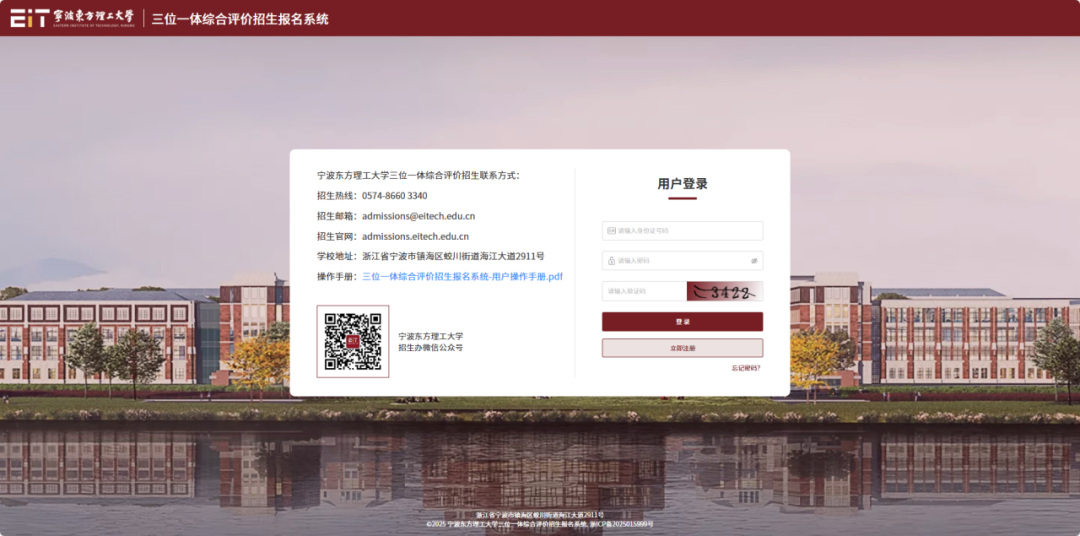Click the 招生办微信公众号 caption text
Image resolution: width=1080 pixels, height=536 pixels.
[430, 348]
